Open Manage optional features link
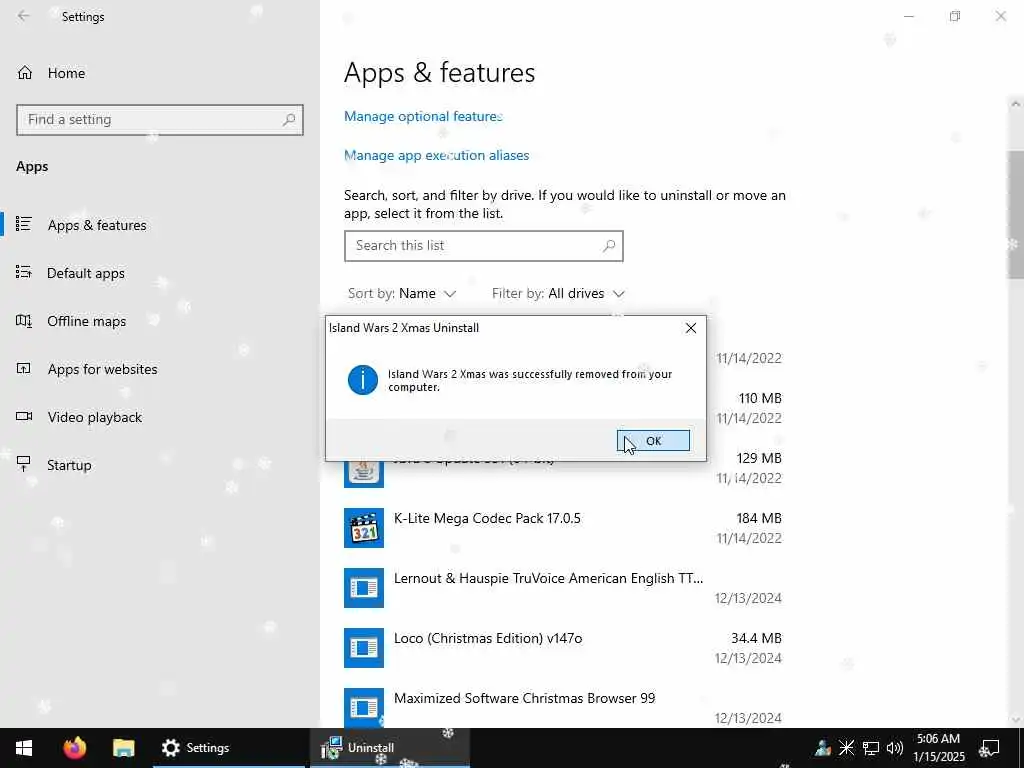Image resolution: width=1024 pixels, height=768 pixels. point(423,116)
